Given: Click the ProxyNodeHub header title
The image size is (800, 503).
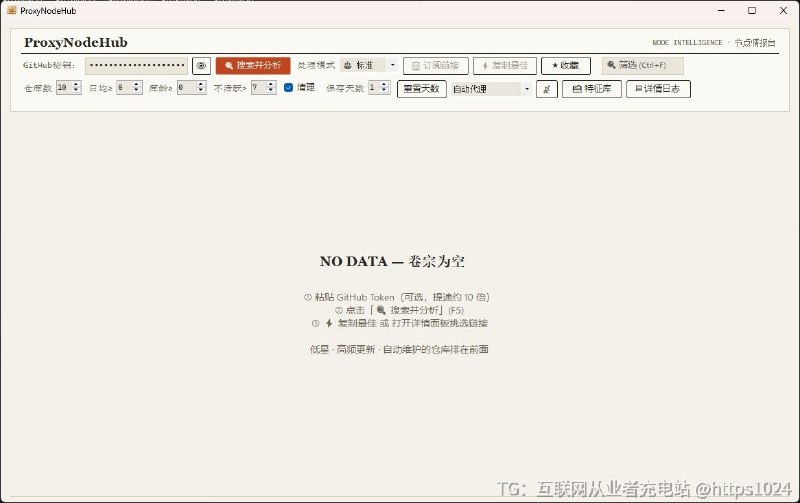Looking at the screenshot, I should pyautogui.click(x=76, y=42).
